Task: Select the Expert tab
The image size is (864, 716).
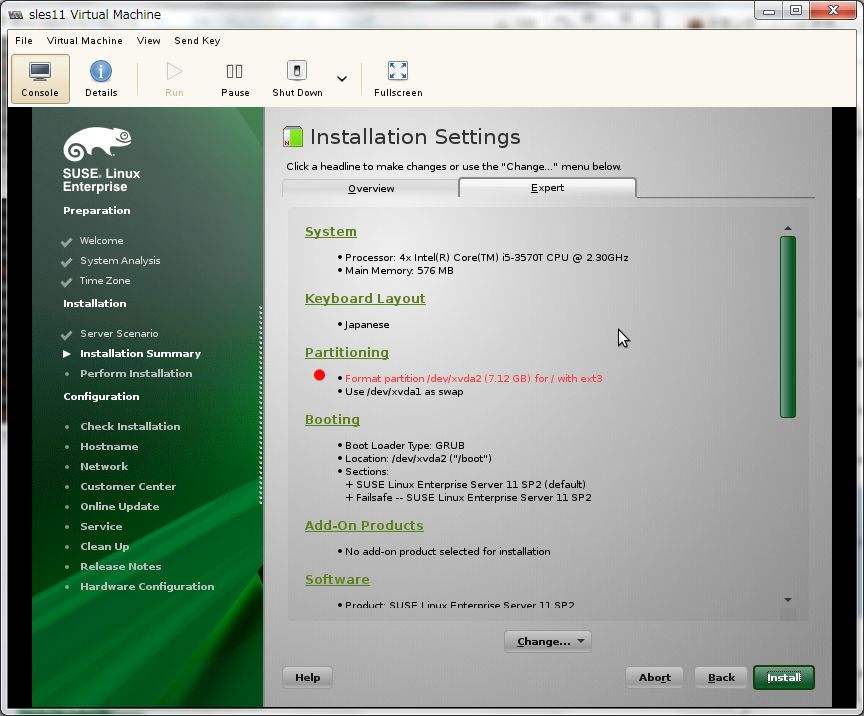Action: tap(547, 187)
